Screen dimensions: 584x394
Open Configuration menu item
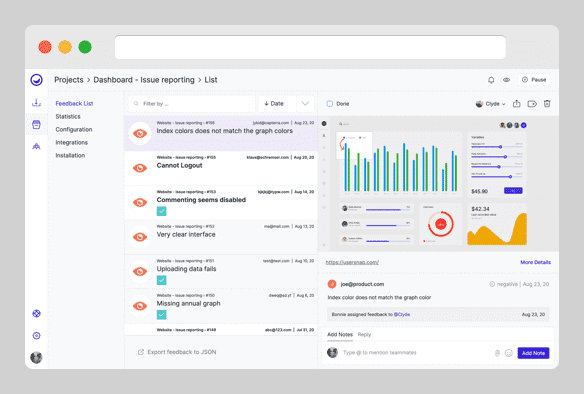pos(74,130)
